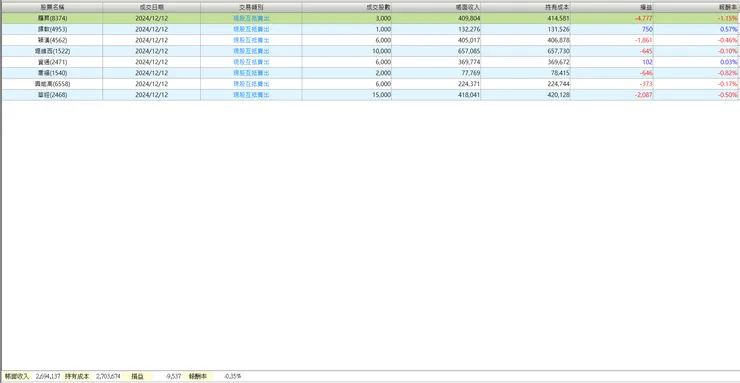Select the stock name cell coded (1540)
The height and width of the screenshot is (383, 740).
coord(52,73)
